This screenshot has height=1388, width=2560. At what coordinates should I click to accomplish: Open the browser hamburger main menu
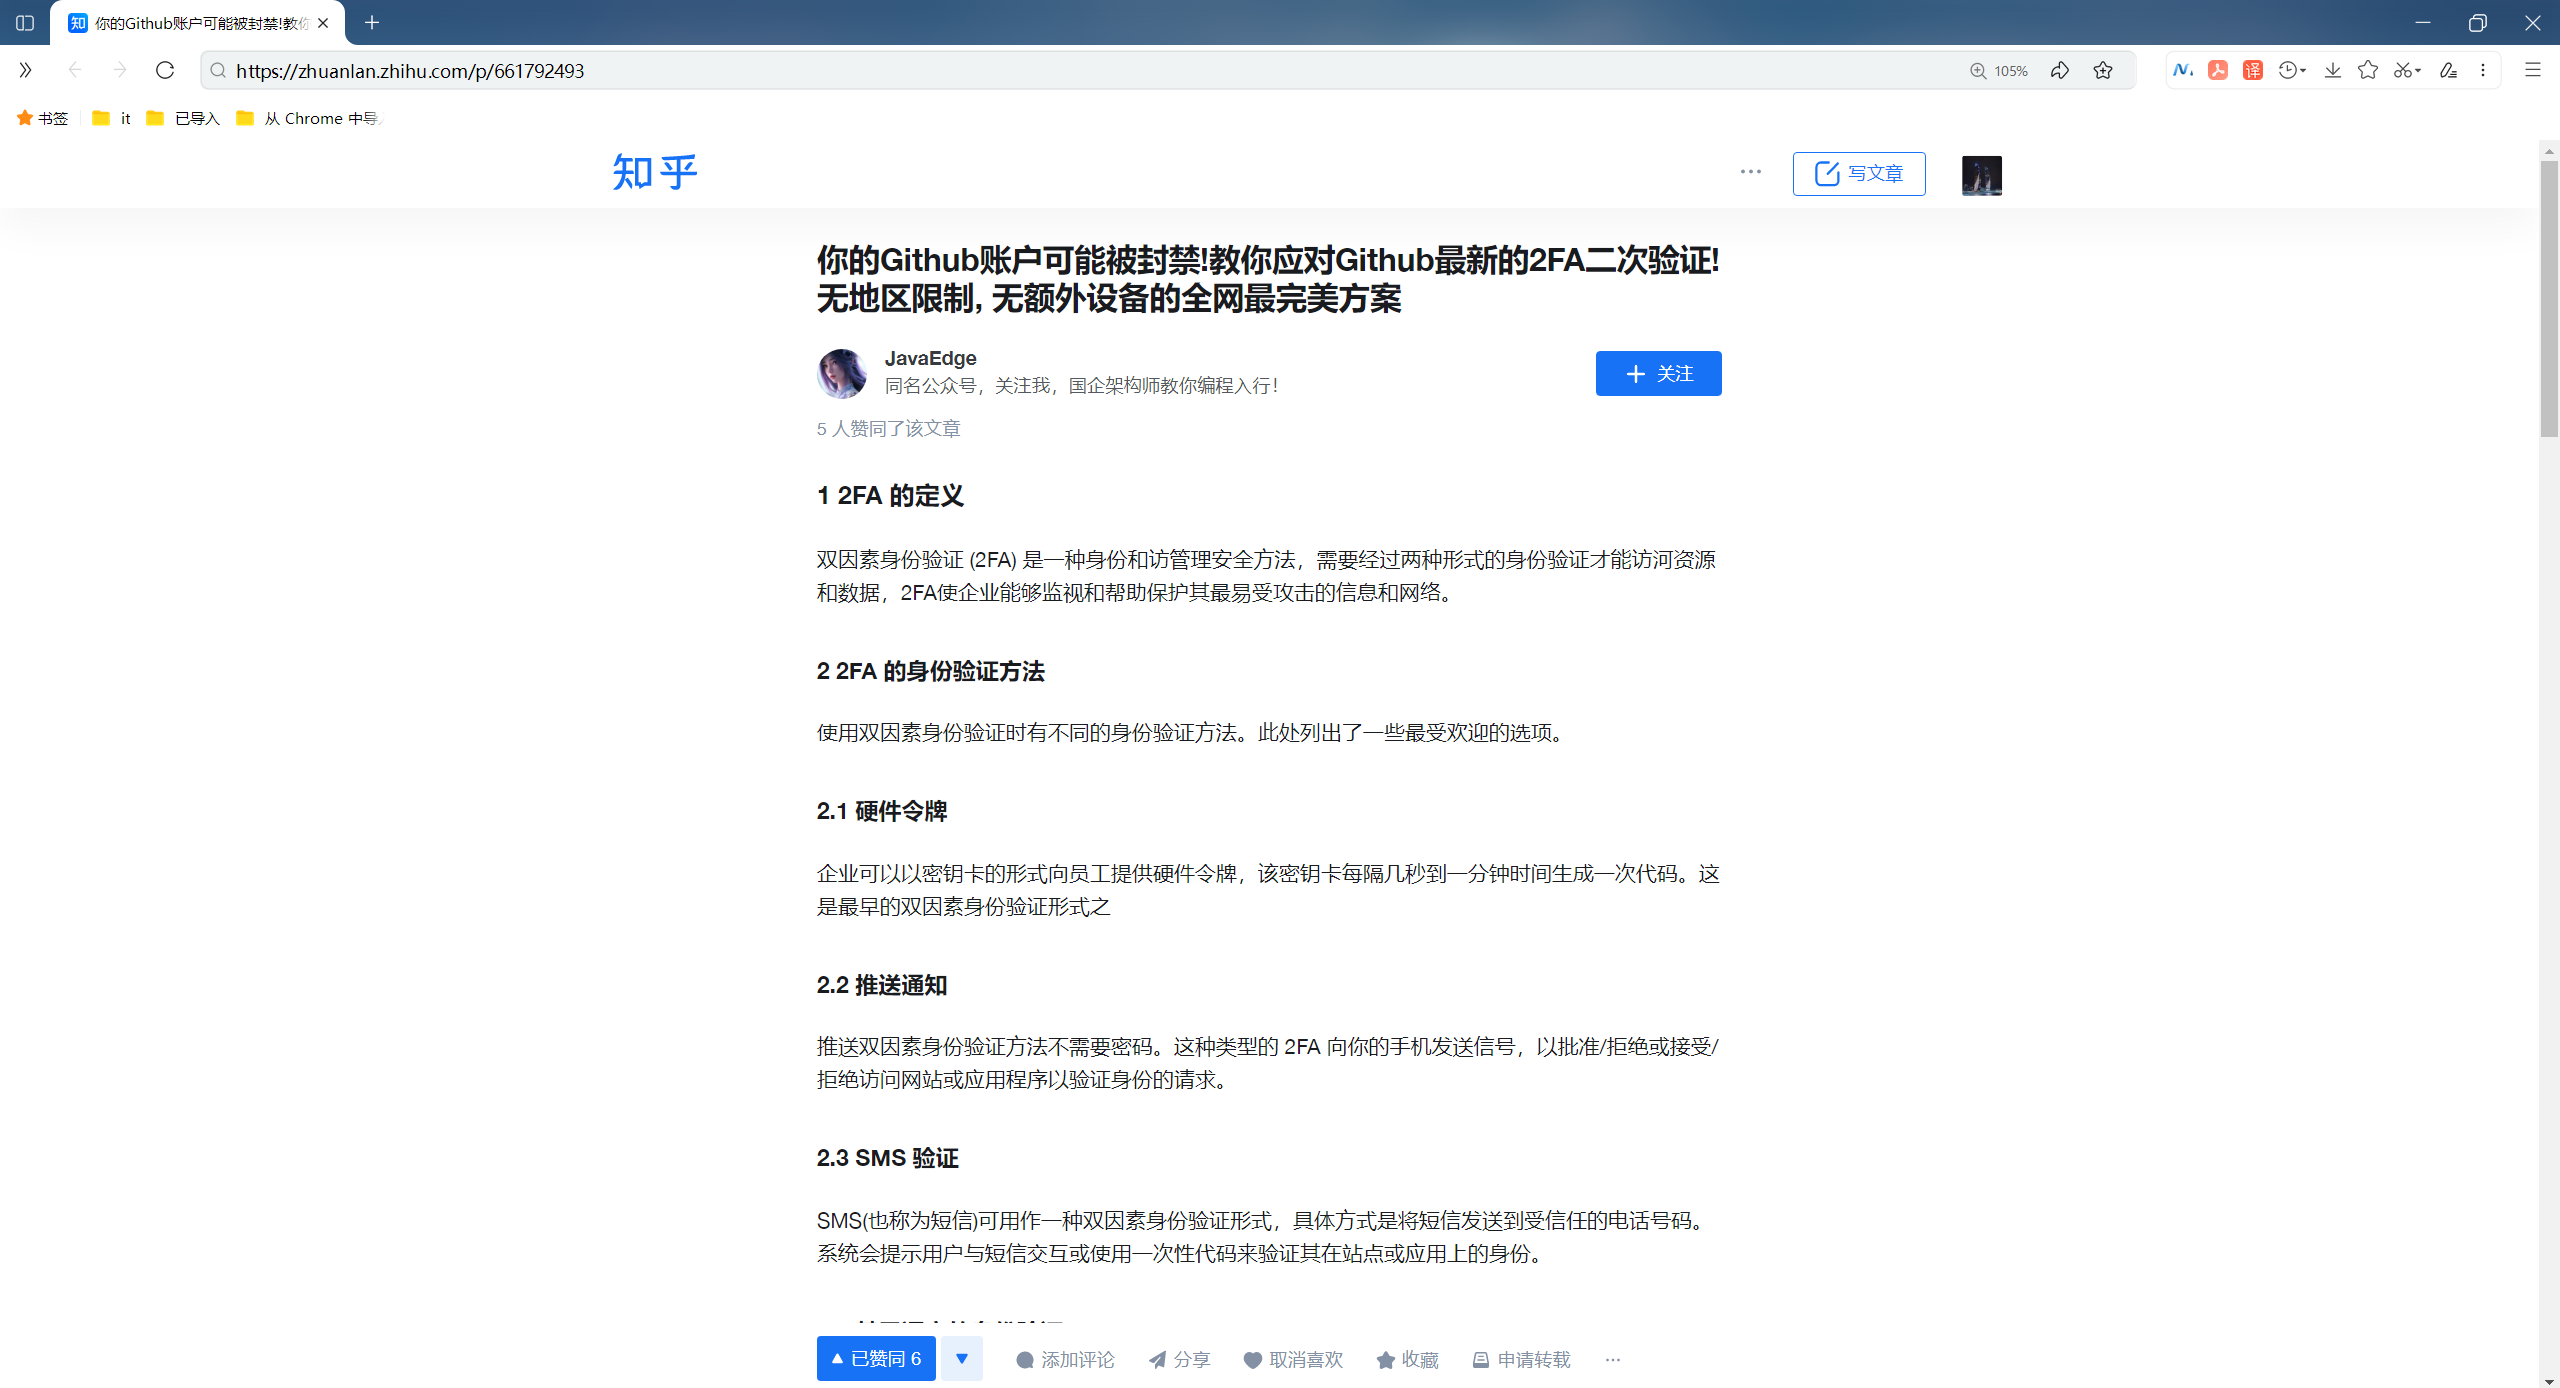point(2533,70)
